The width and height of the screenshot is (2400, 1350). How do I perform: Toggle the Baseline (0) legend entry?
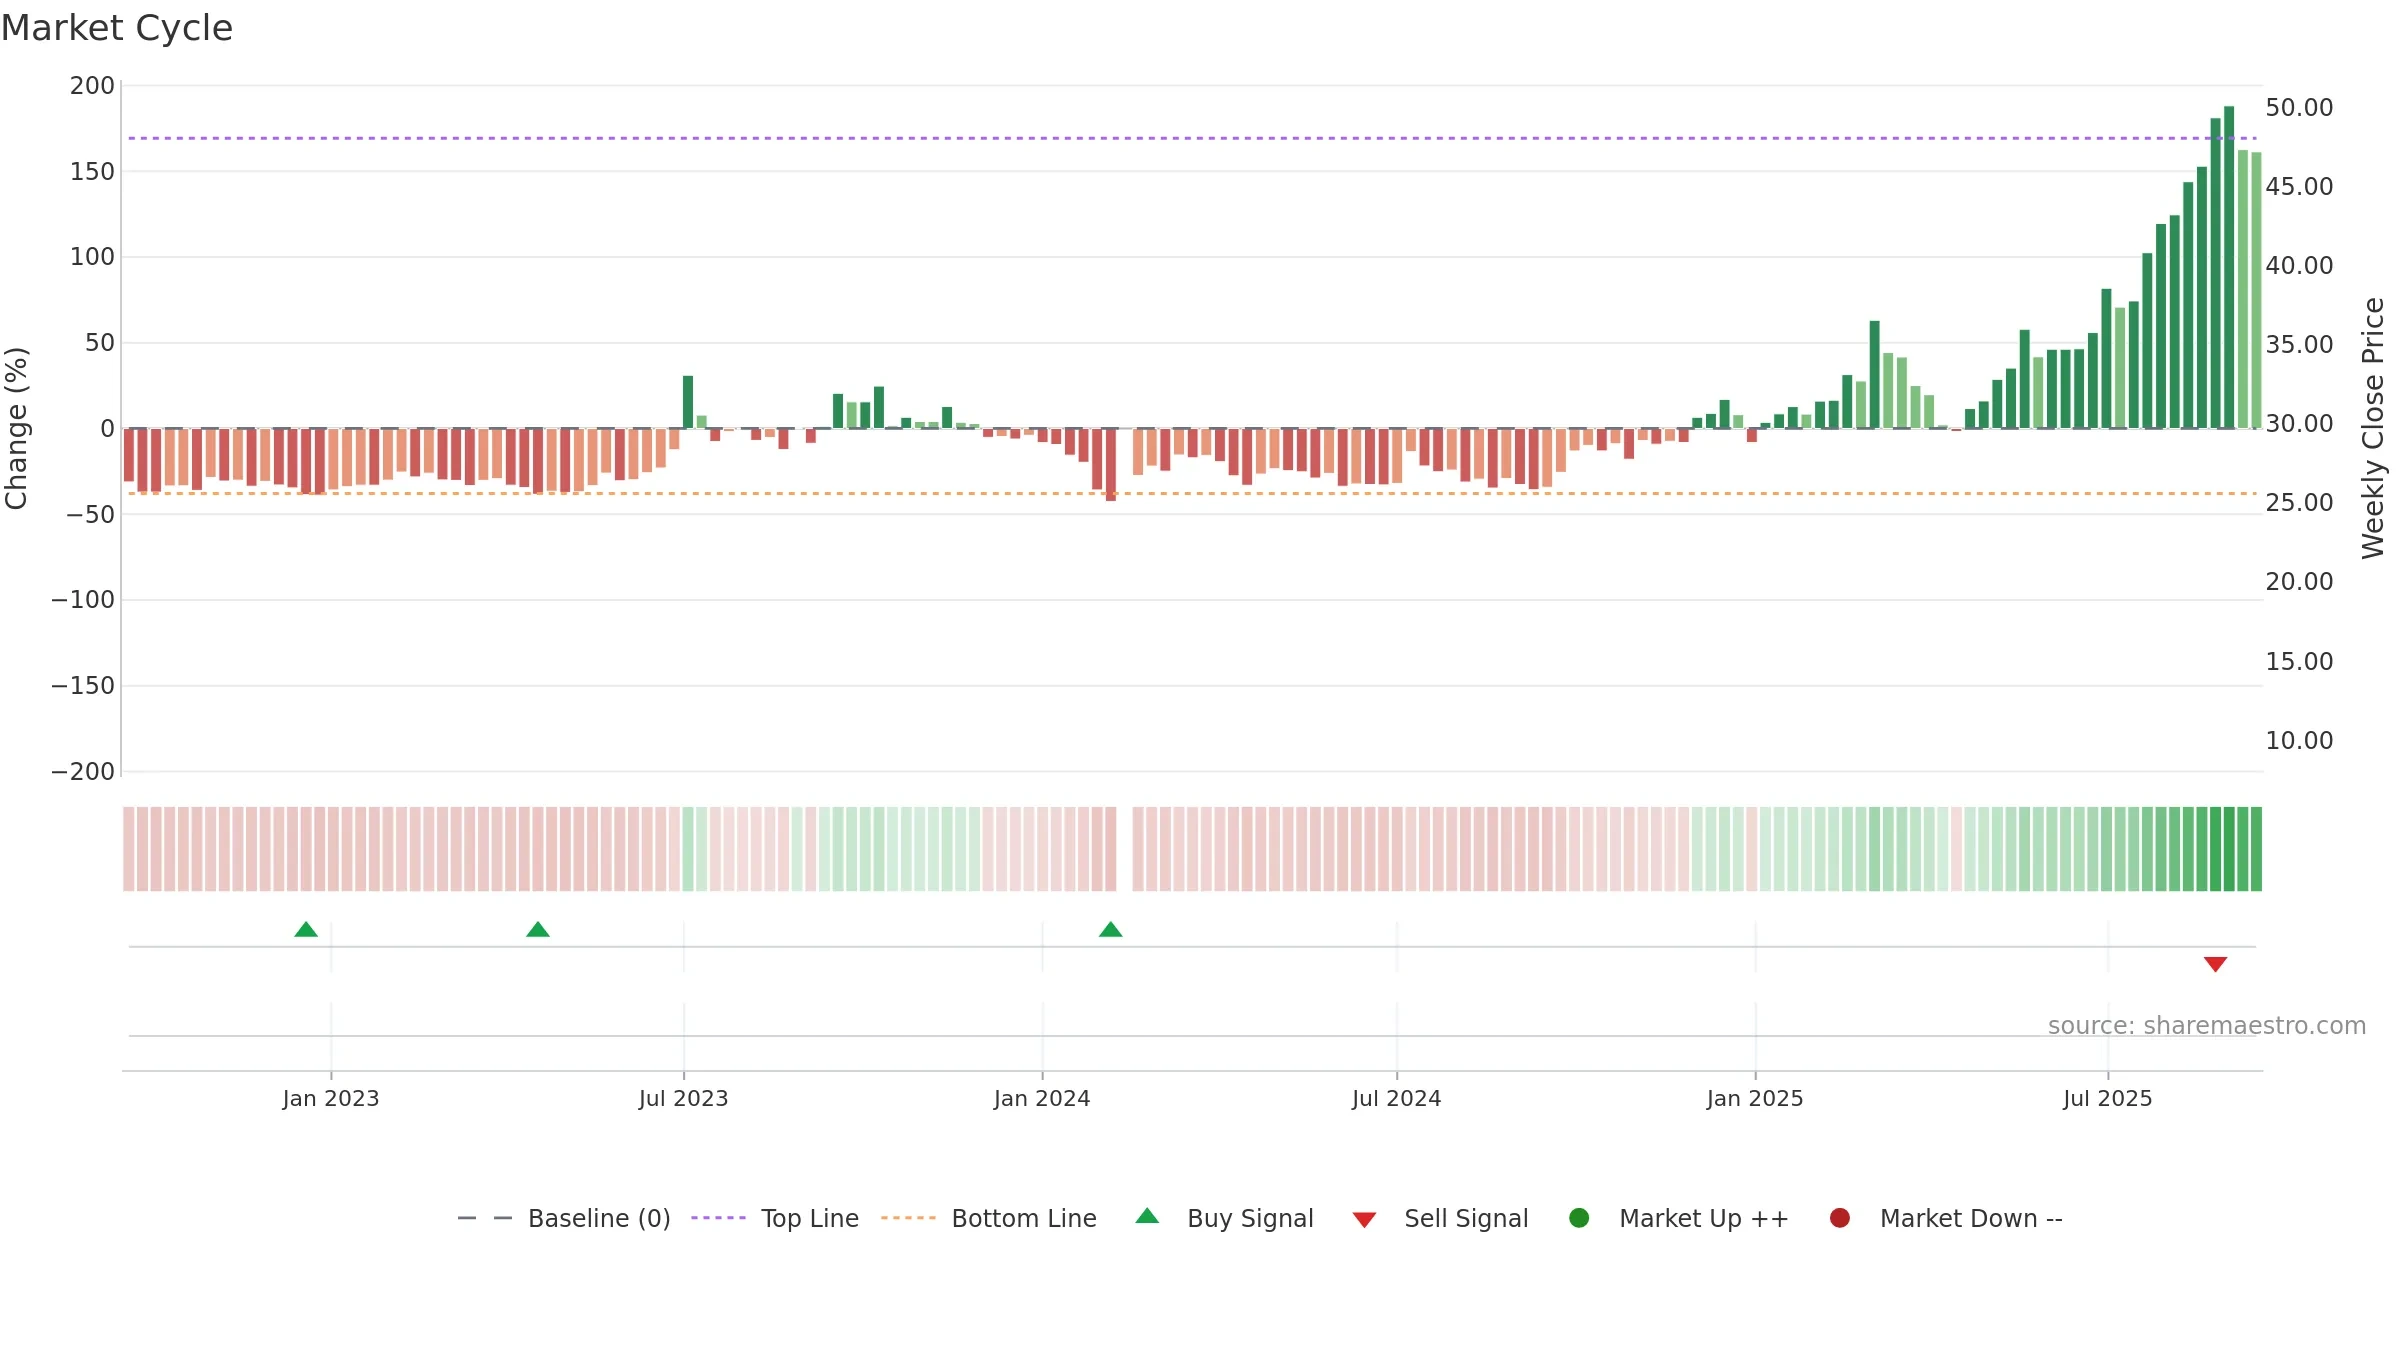pos(564,1218)
